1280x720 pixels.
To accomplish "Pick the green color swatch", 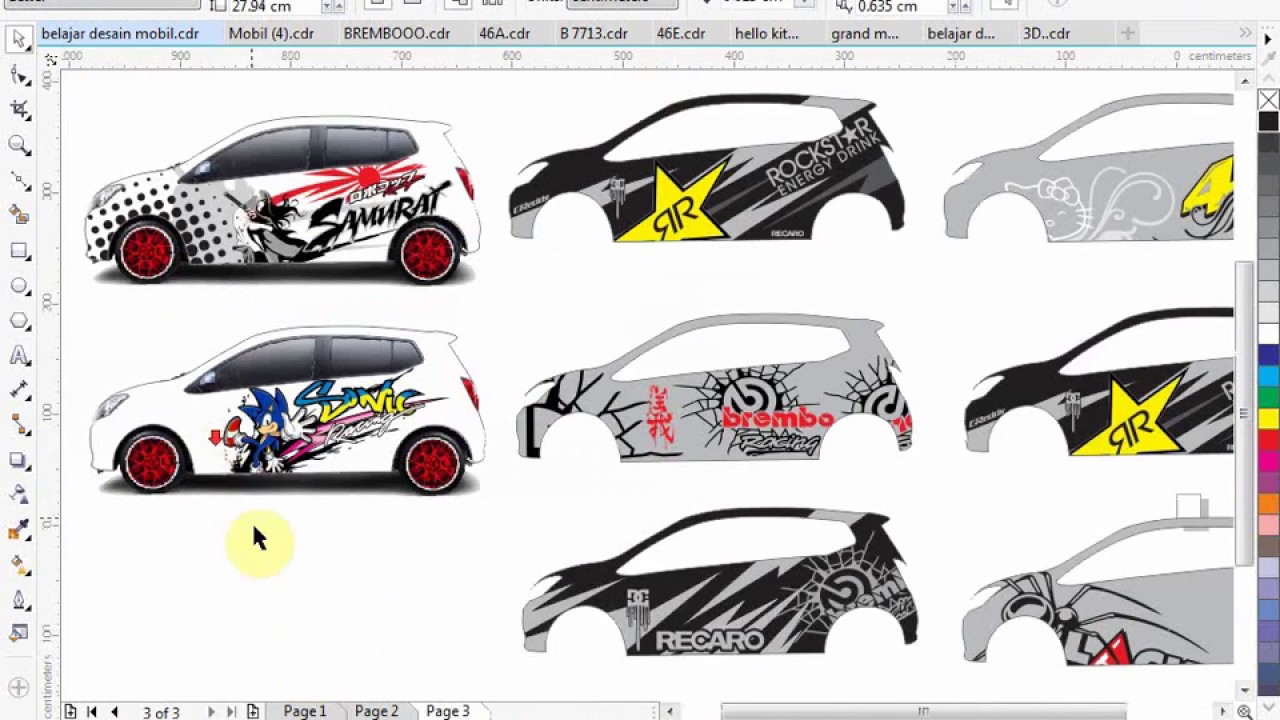I will tap(1268, 396).
